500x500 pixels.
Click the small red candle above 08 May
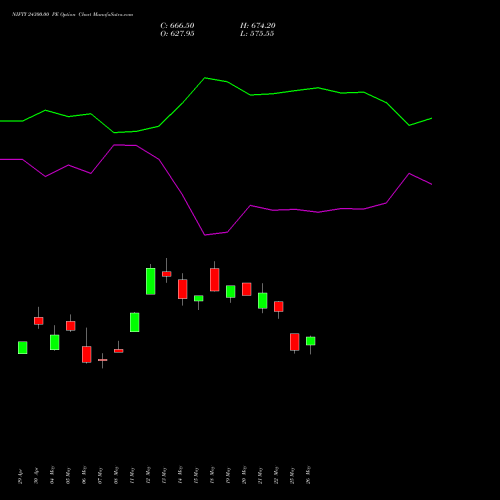point(119,351)
